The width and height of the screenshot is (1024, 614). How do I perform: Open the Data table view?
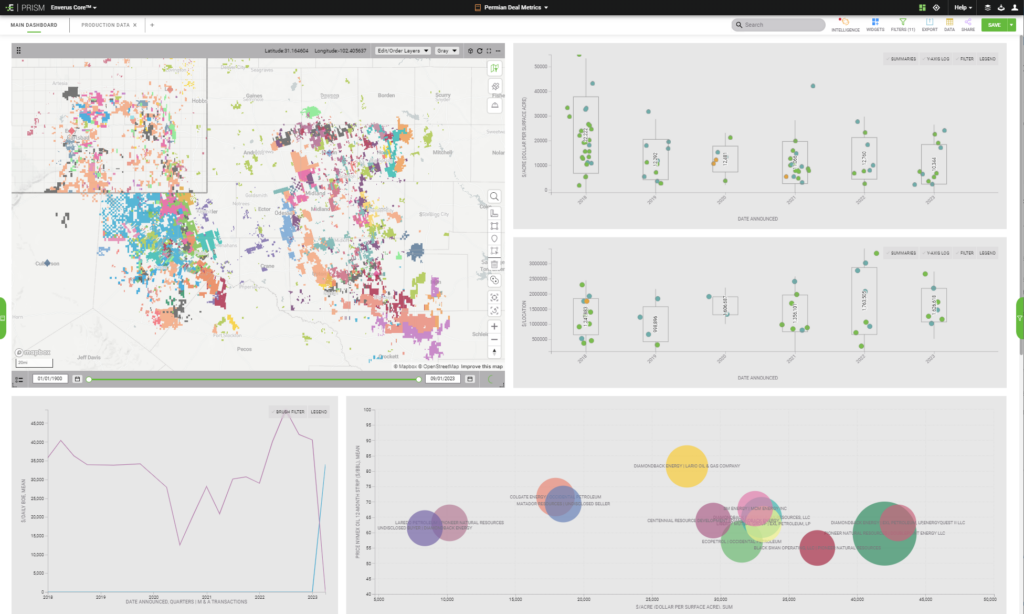(x=950, y=23)
